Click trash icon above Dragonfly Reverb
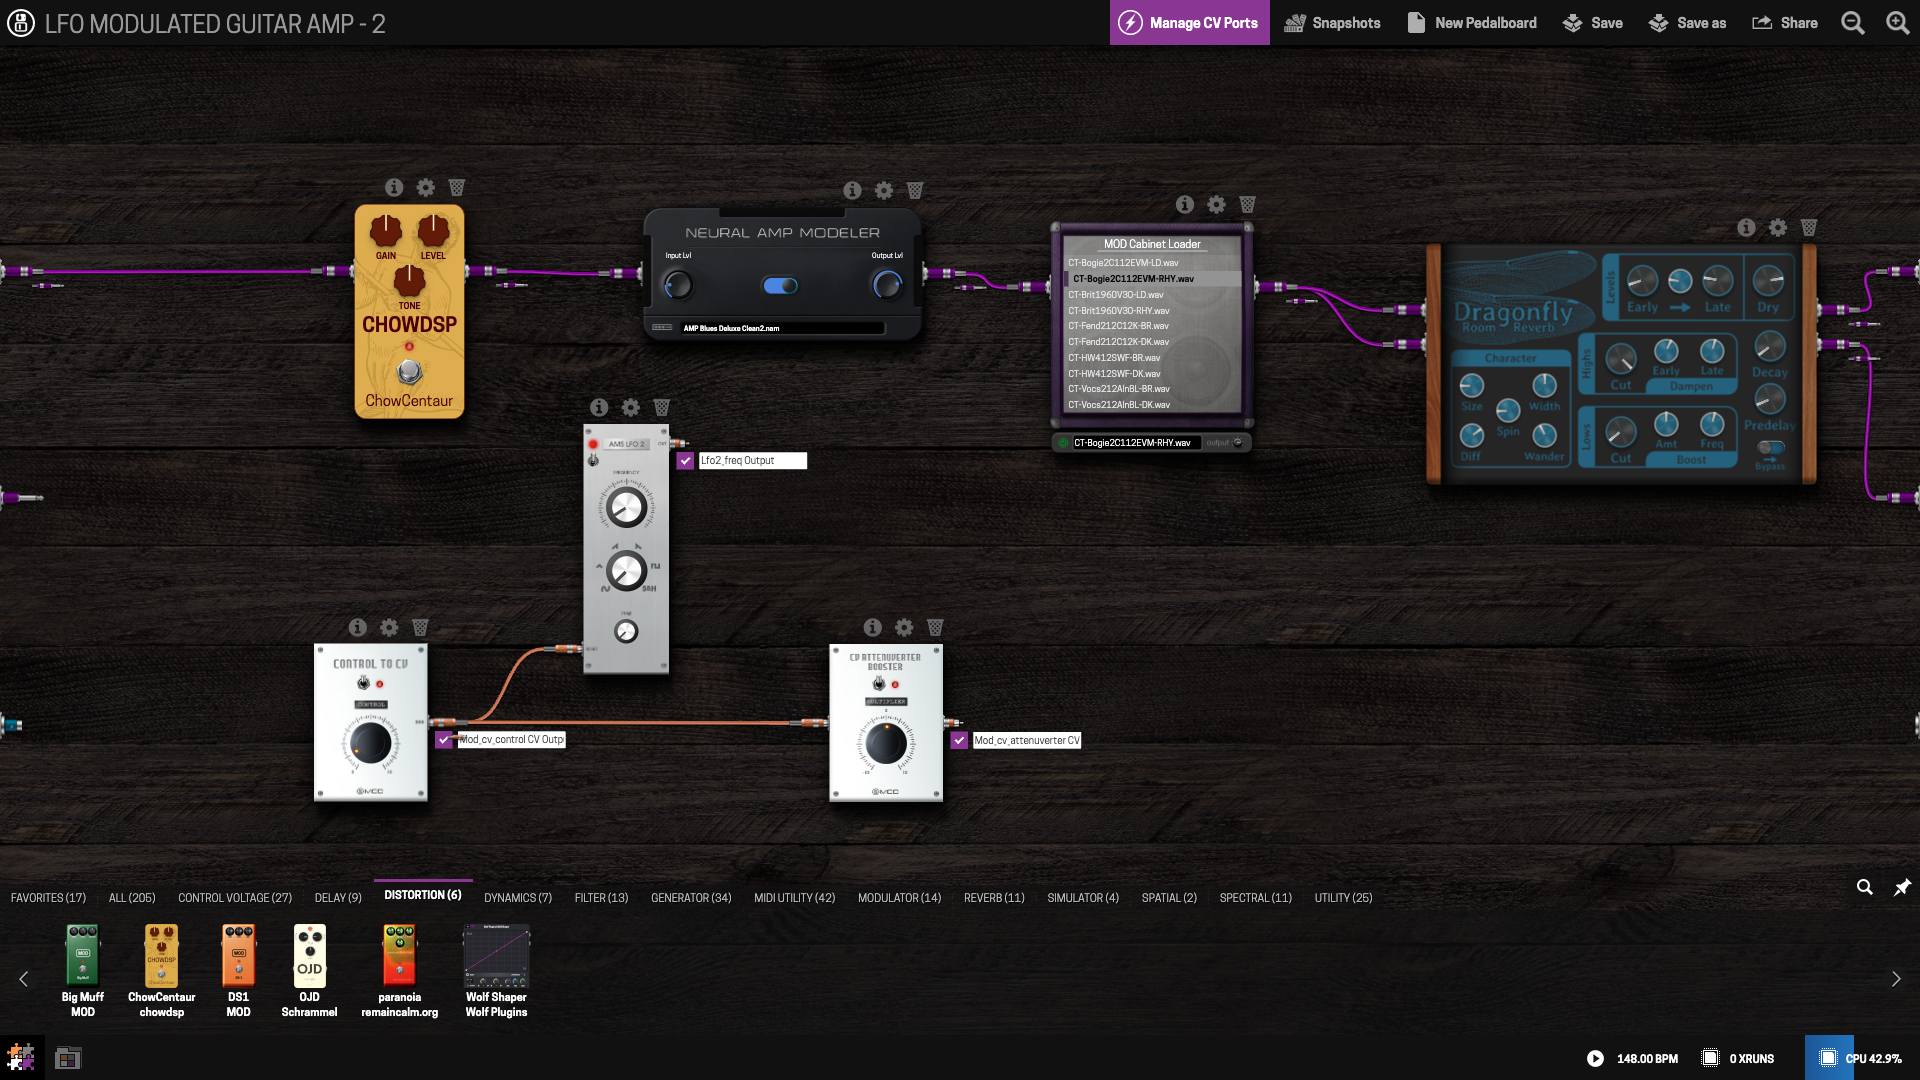This screenshot has width=1920, height=1080. [x=1809, y=228]
